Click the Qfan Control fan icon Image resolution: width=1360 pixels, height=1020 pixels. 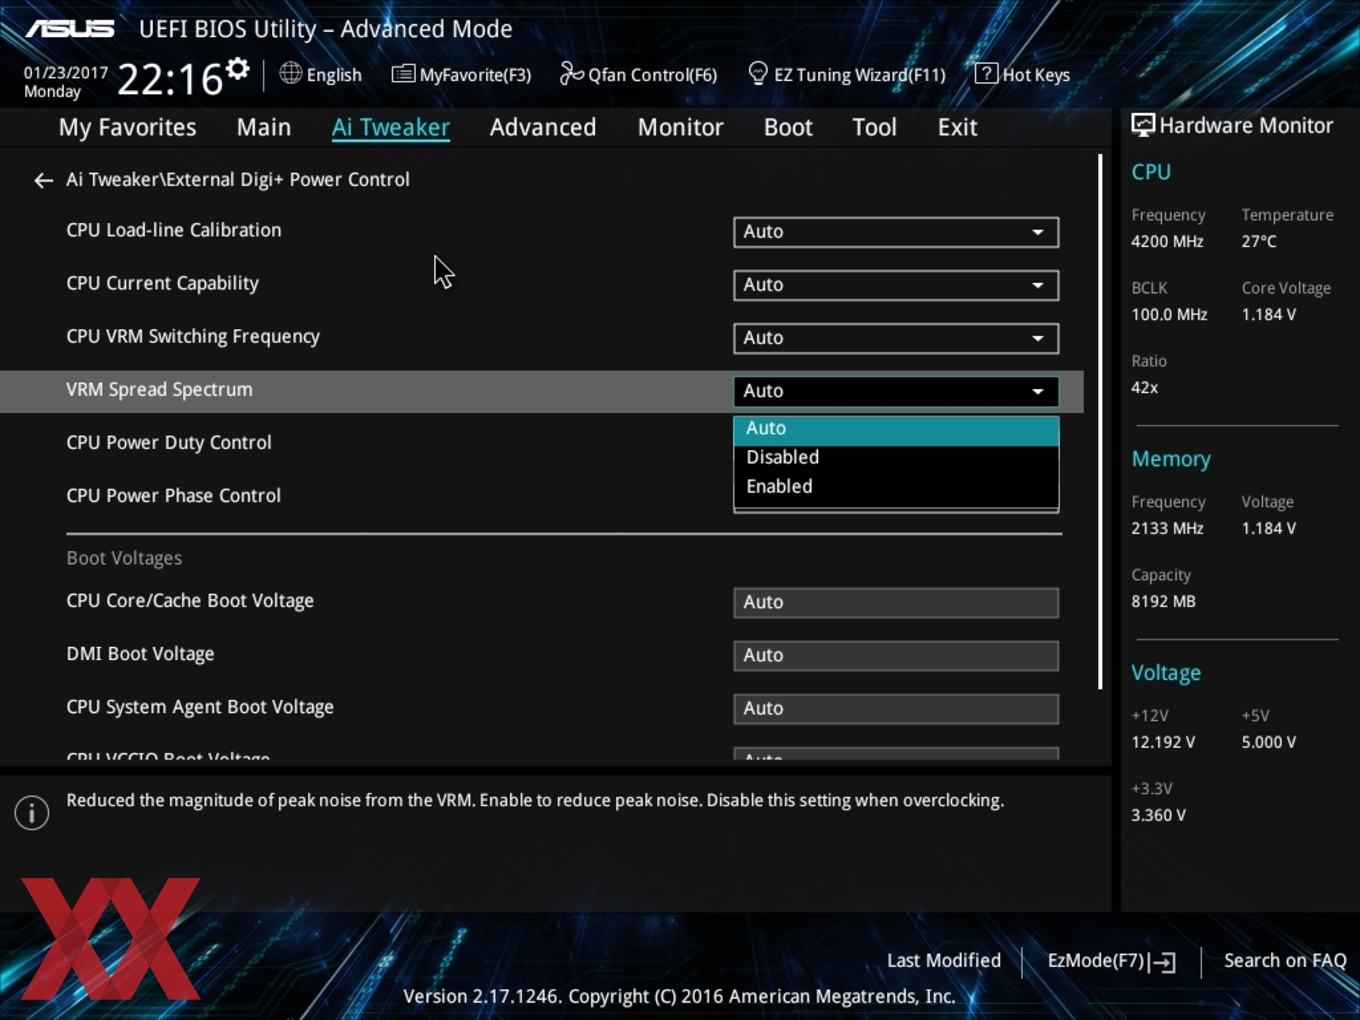tap(571, 73)
